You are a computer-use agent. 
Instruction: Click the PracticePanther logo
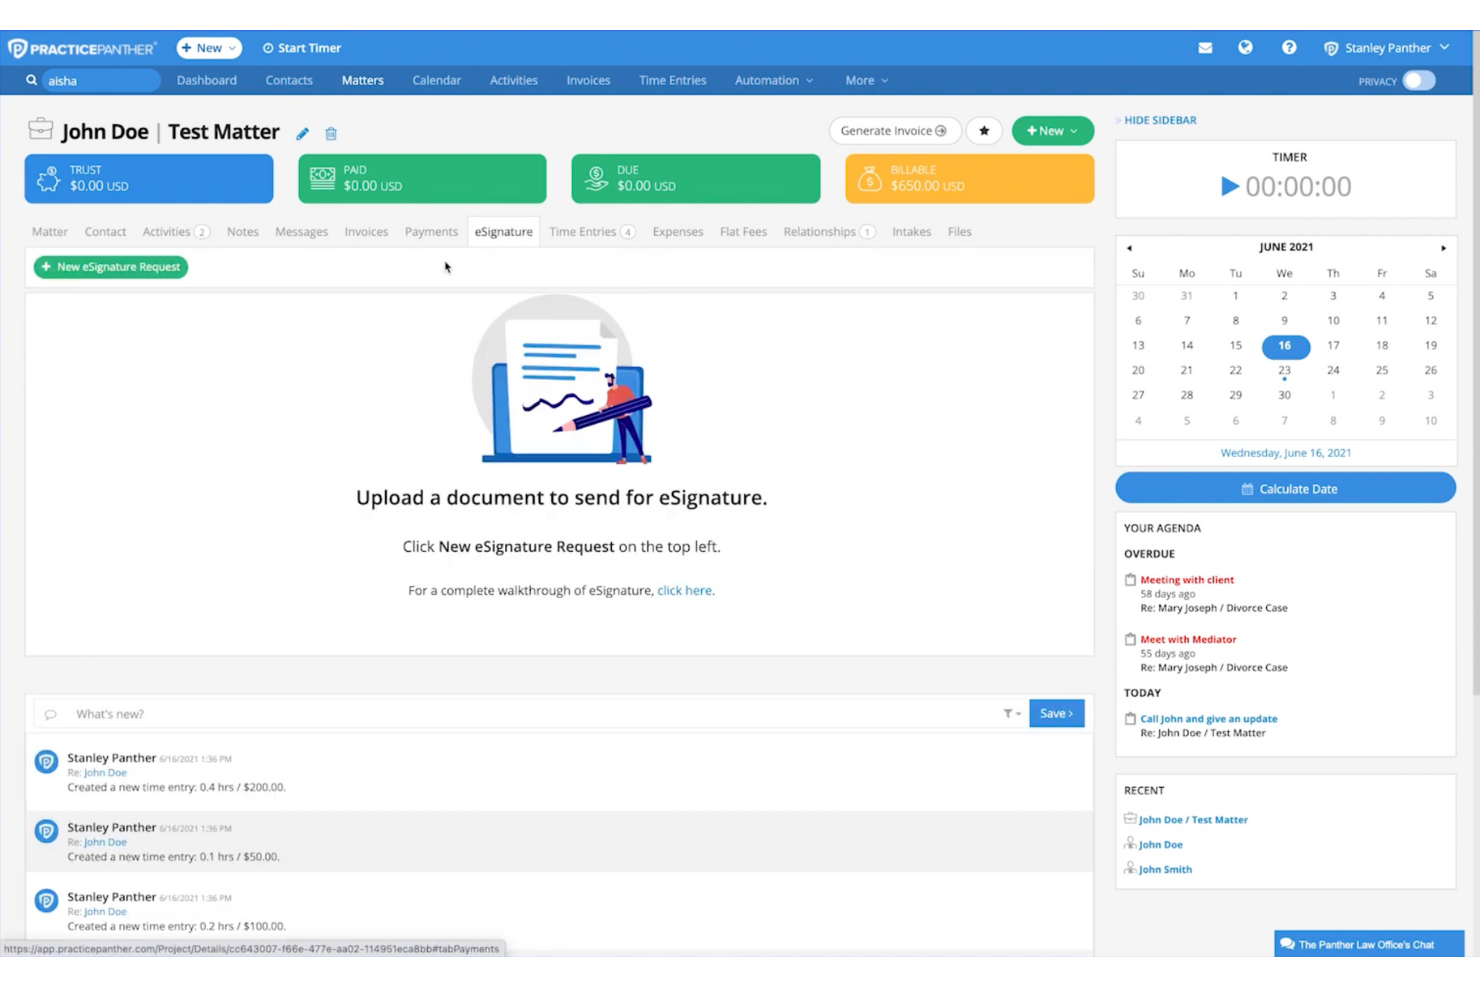tap(83, 47)
